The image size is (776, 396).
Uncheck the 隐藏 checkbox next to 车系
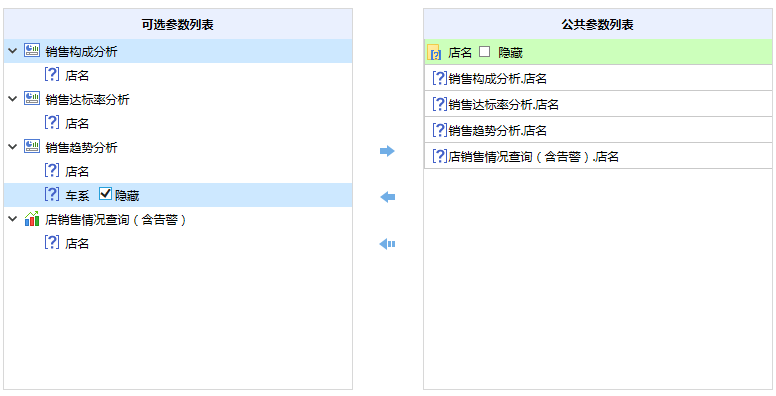click(105, 194)
